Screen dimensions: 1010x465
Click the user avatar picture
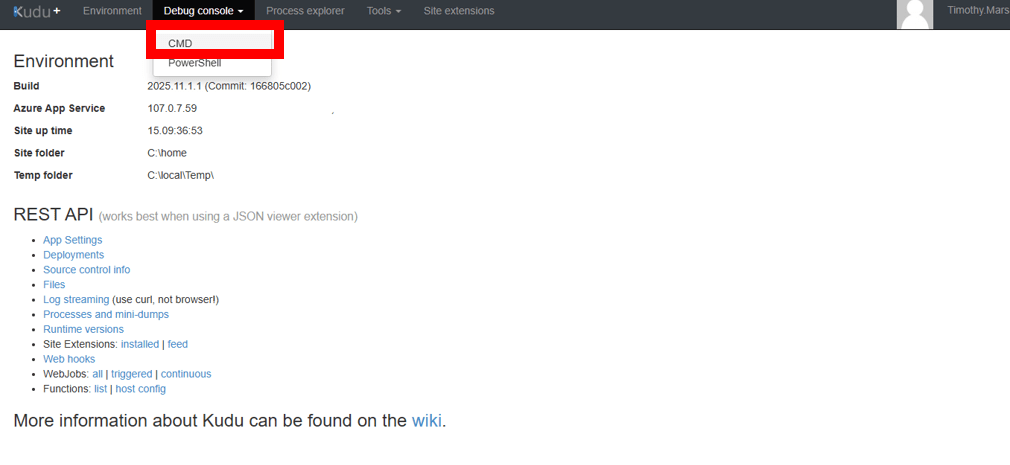click(x=915, y=14)
